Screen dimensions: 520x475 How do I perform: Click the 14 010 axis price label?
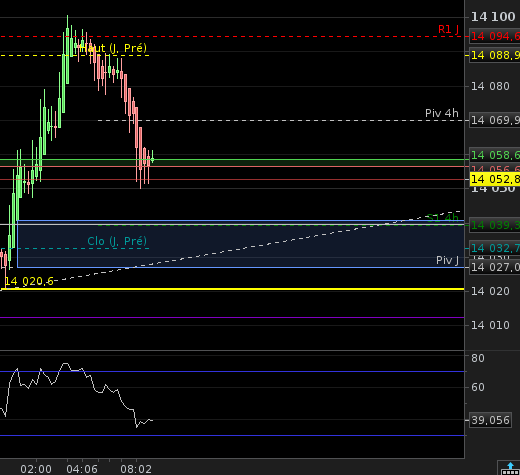(490, 325)
